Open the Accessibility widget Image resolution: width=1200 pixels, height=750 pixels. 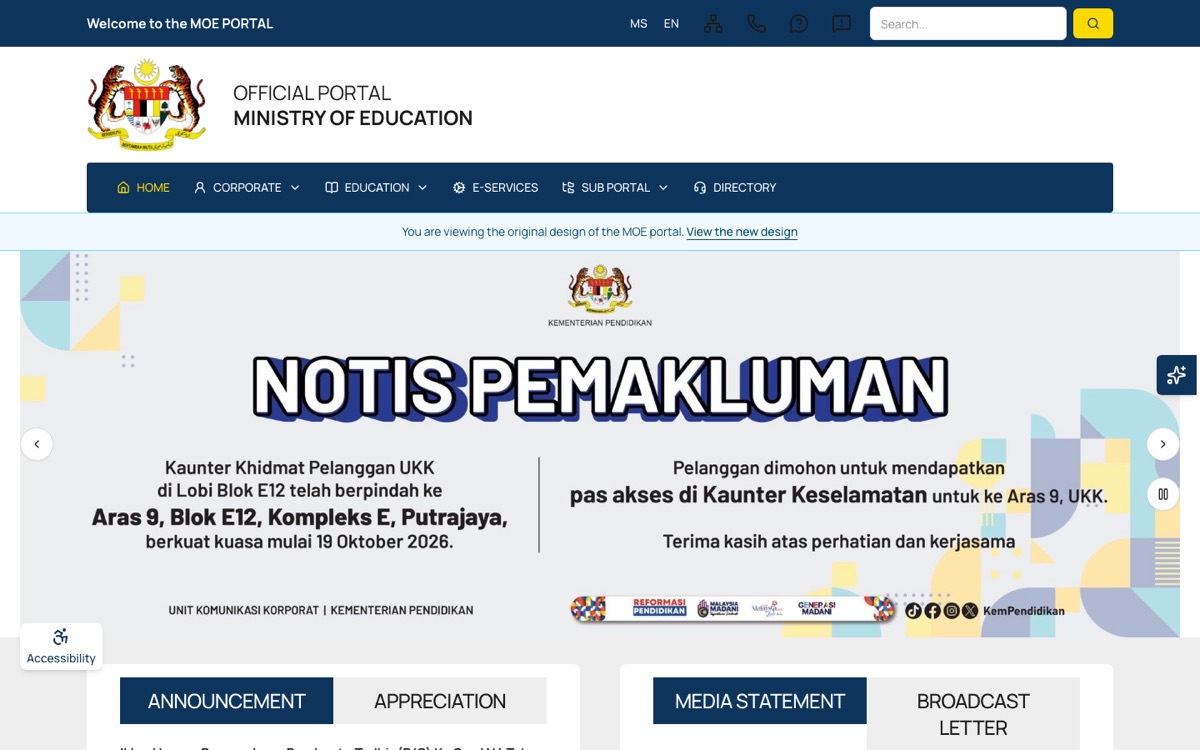[x=61, y=646]
